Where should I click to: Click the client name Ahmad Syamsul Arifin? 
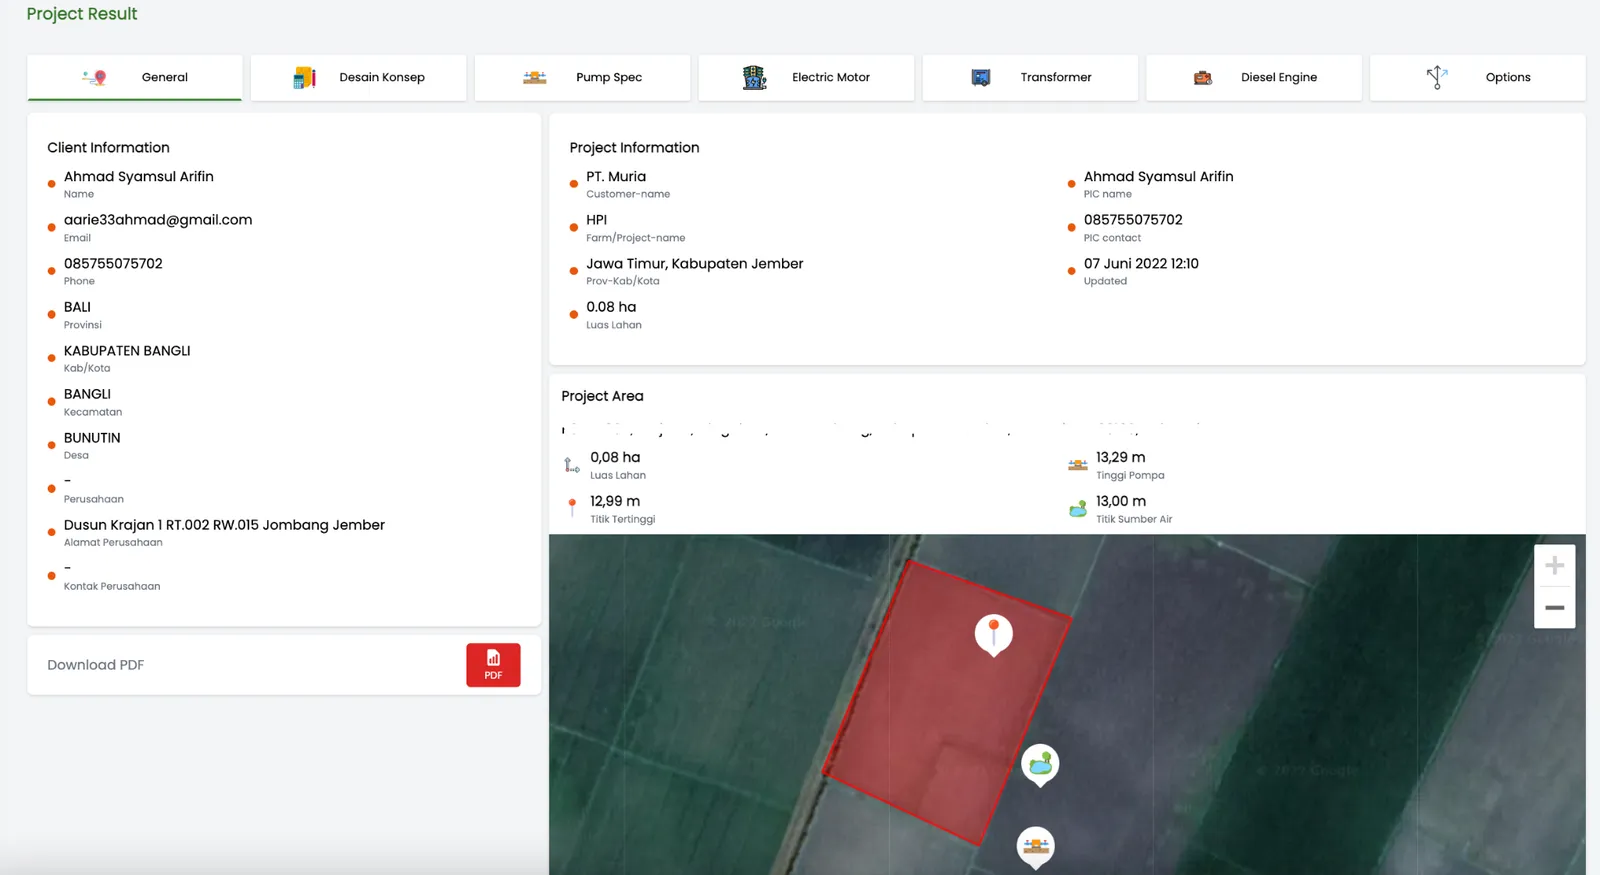click(139, 176)
